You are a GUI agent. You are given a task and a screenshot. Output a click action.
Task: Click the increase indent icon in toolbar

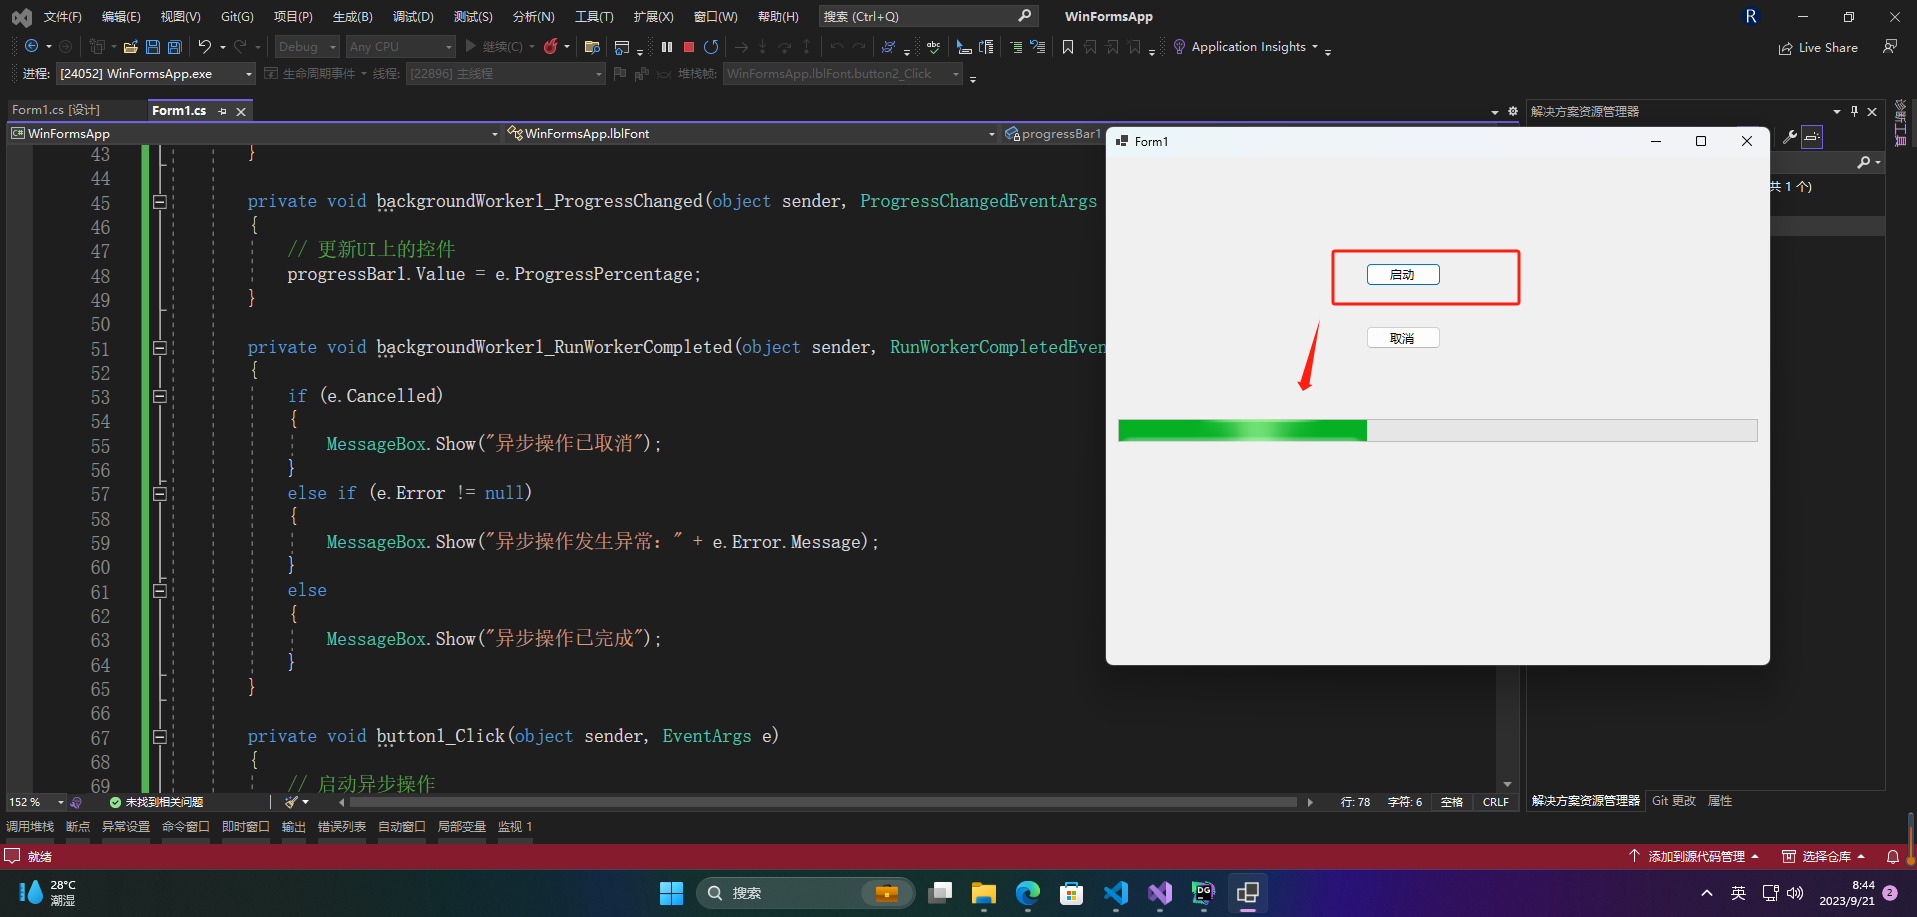(1016, 47)
